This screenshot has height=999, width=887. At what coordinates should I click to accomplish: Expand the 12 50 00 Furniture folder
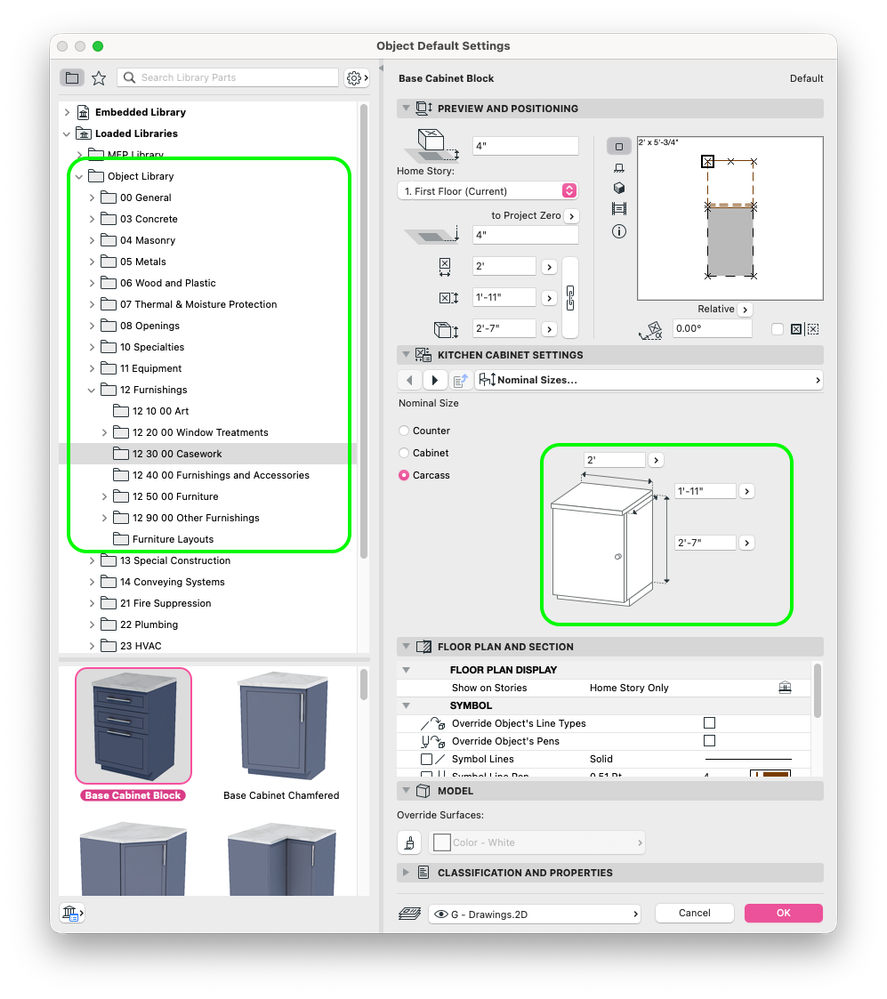(x=105, y=497)
